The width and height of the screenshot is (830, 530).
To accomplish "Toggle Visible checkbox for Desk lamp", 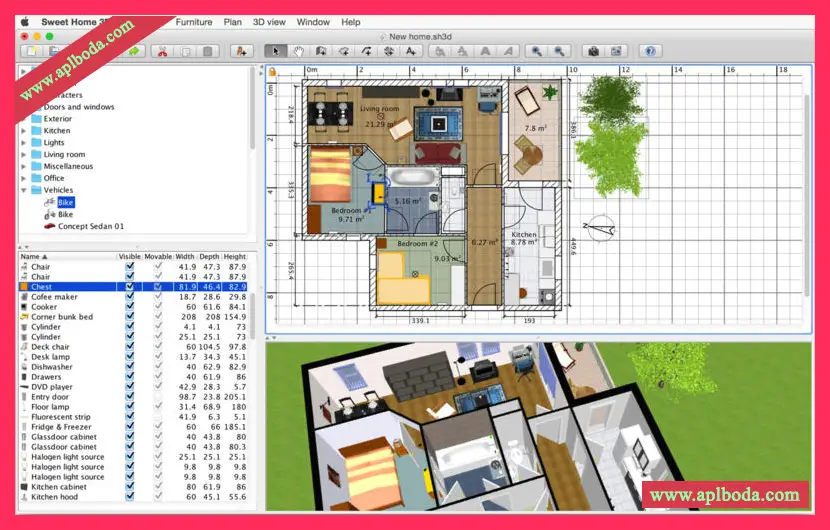I will tap(130, 357).
